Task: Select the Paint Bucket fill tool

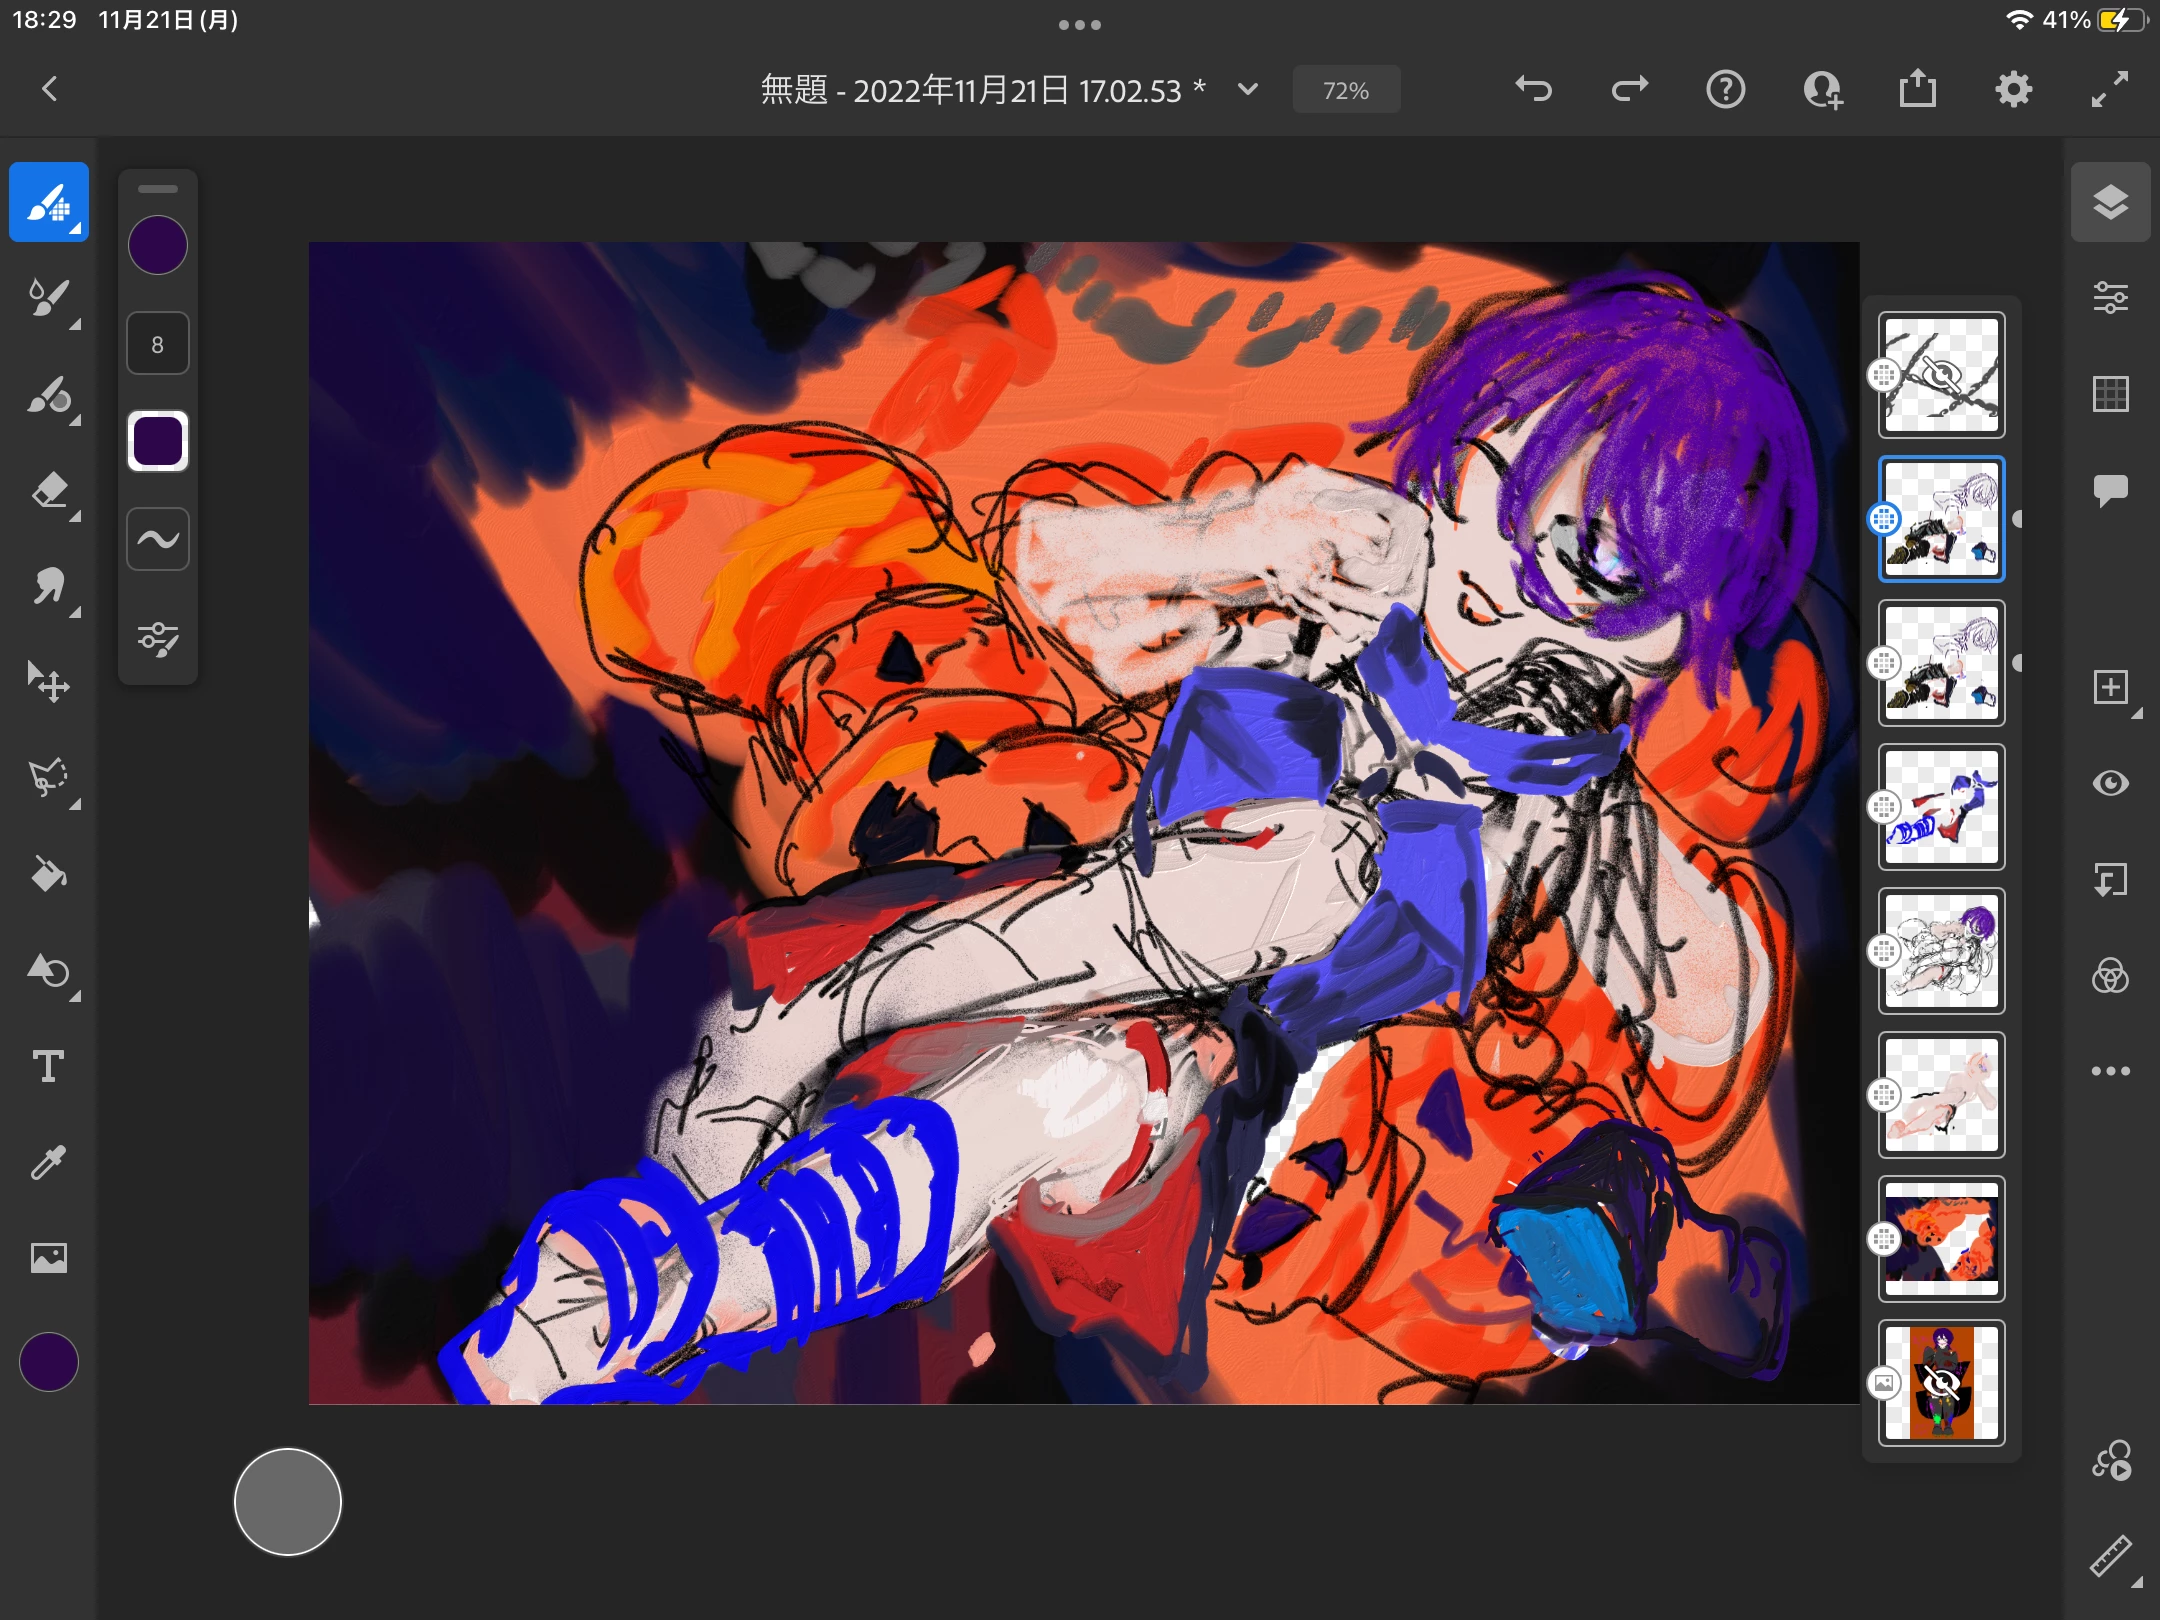Action: 49,875
